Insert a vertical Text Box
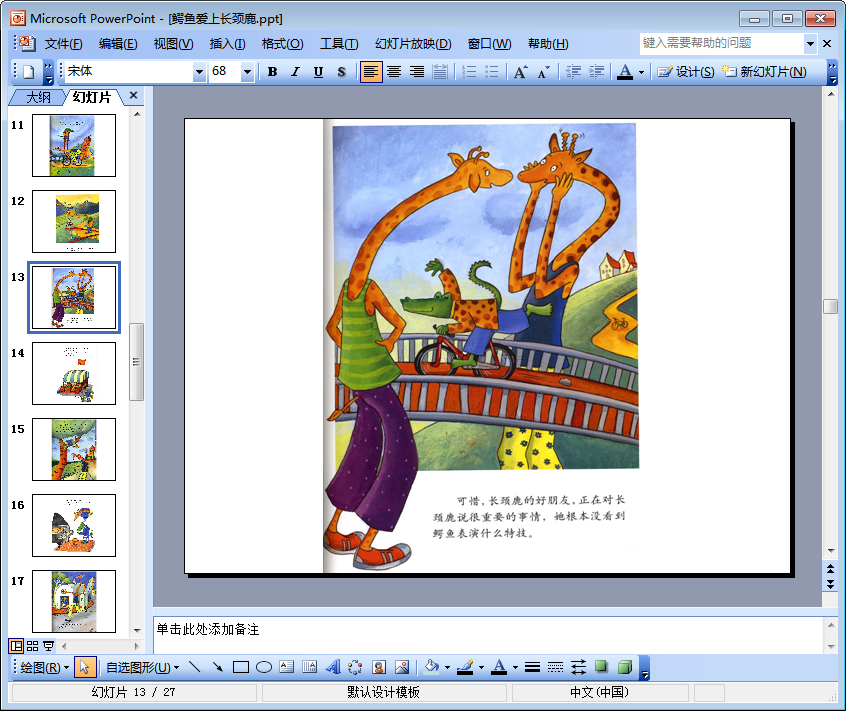This screenshot has height=711, width=846. coord(309,667)
